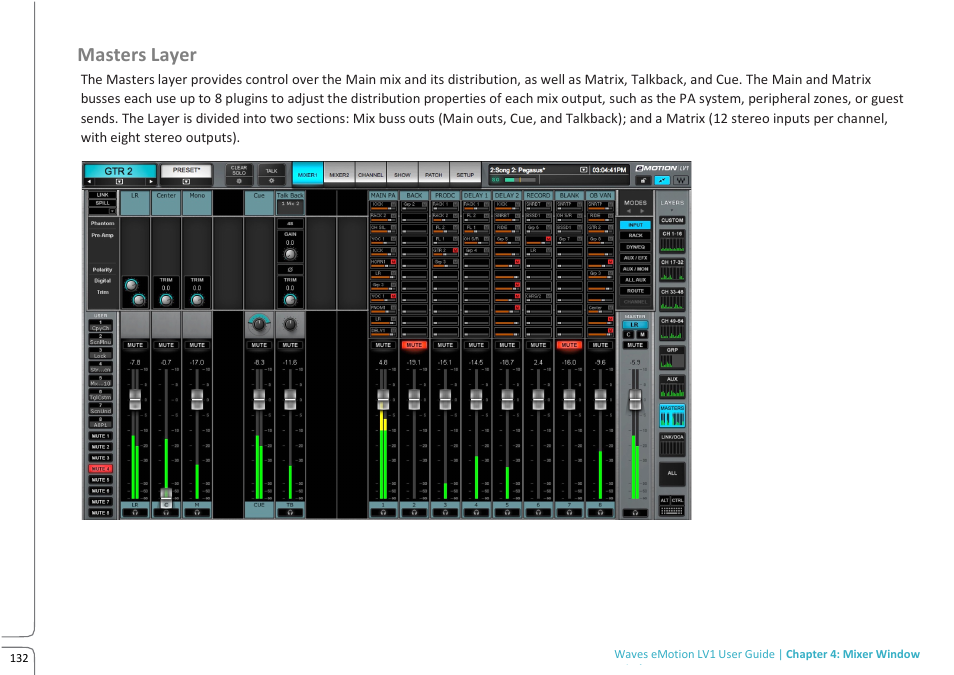The height and width of the screenshot is (675, 954).
Task: Open Clear Solo settings gear
Action: coord(239,181)
